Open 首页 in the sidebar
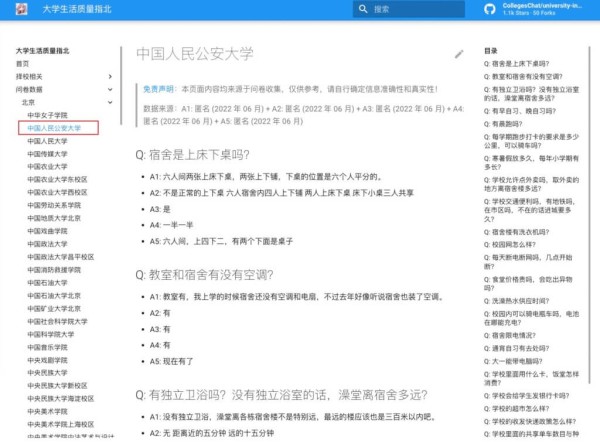600x444 pixels. [22, 64]
